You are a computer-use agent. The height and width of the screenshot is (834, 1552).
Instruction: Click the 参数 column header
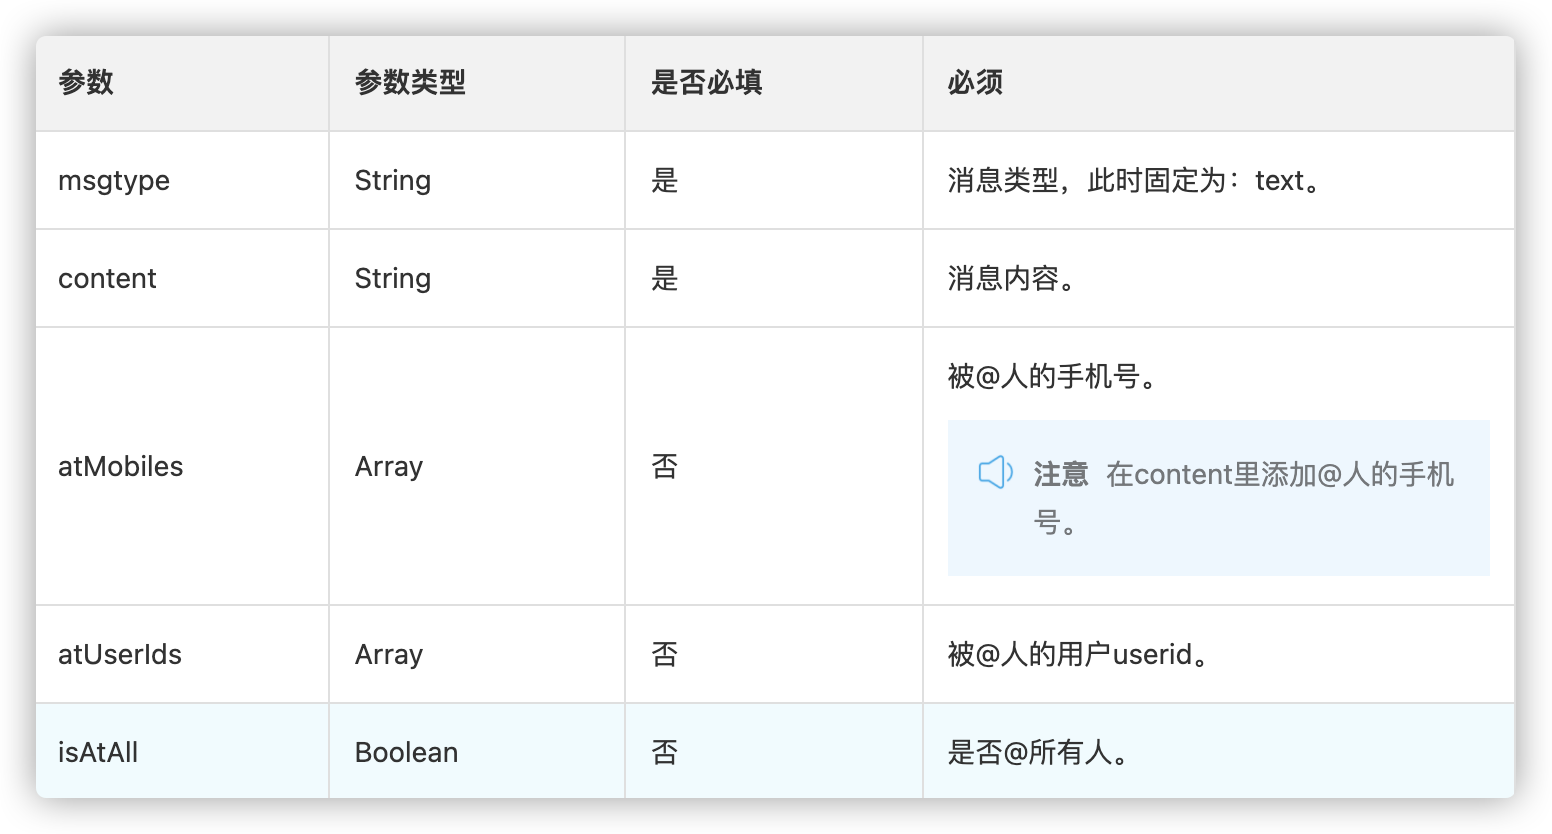(86, 83)
